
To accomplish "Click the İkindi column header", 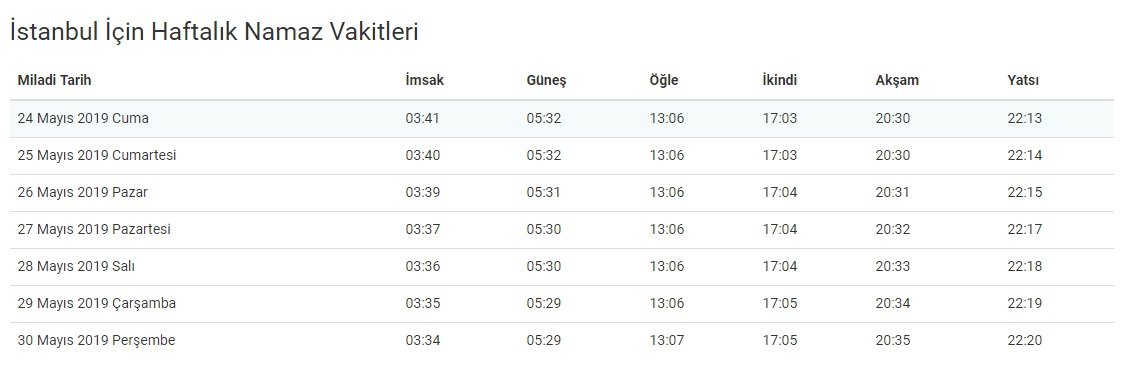I will click(779, 80).
